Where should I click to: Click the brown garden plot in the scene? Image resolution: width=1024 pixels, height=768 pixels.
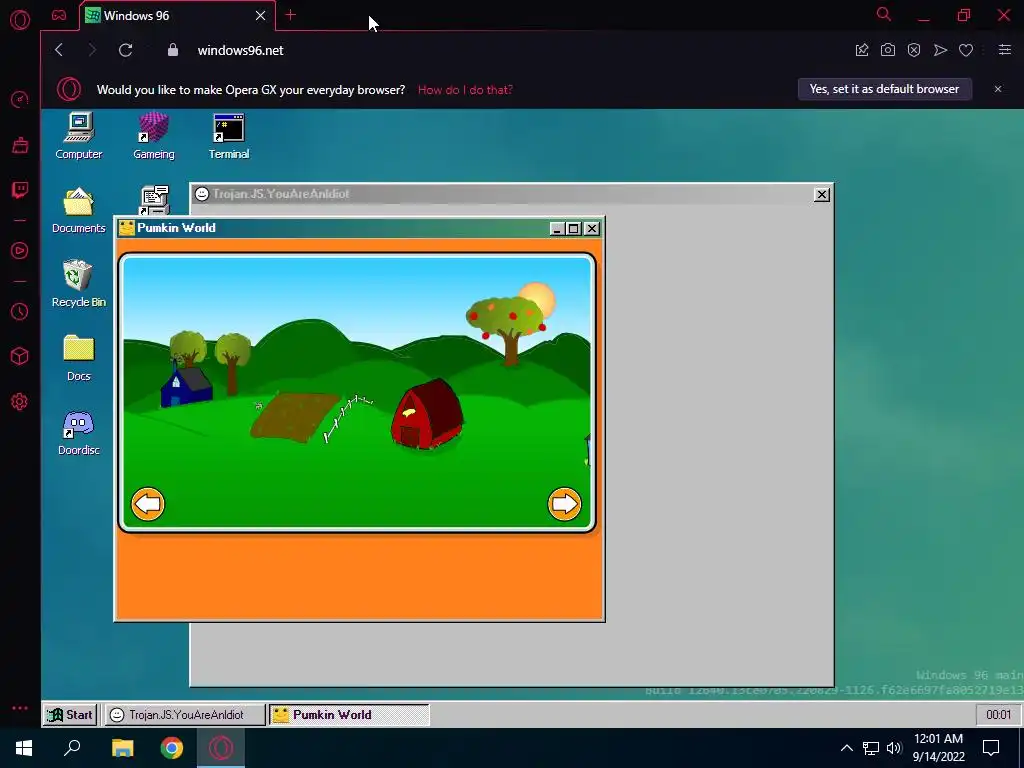click(x=295, y=417)
